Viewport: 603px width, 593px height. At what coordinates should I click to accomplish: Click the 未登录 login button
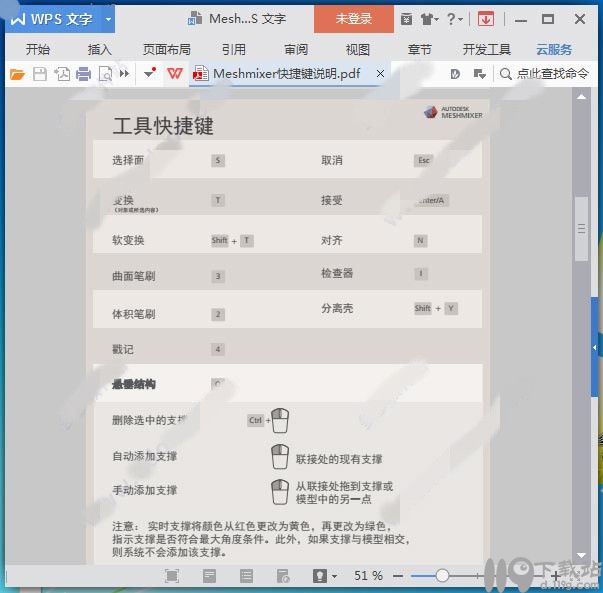[x=353, y=19]
